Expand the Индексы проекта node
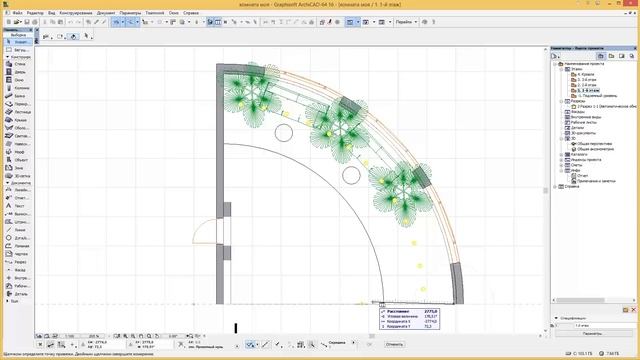 coord(561,160)
